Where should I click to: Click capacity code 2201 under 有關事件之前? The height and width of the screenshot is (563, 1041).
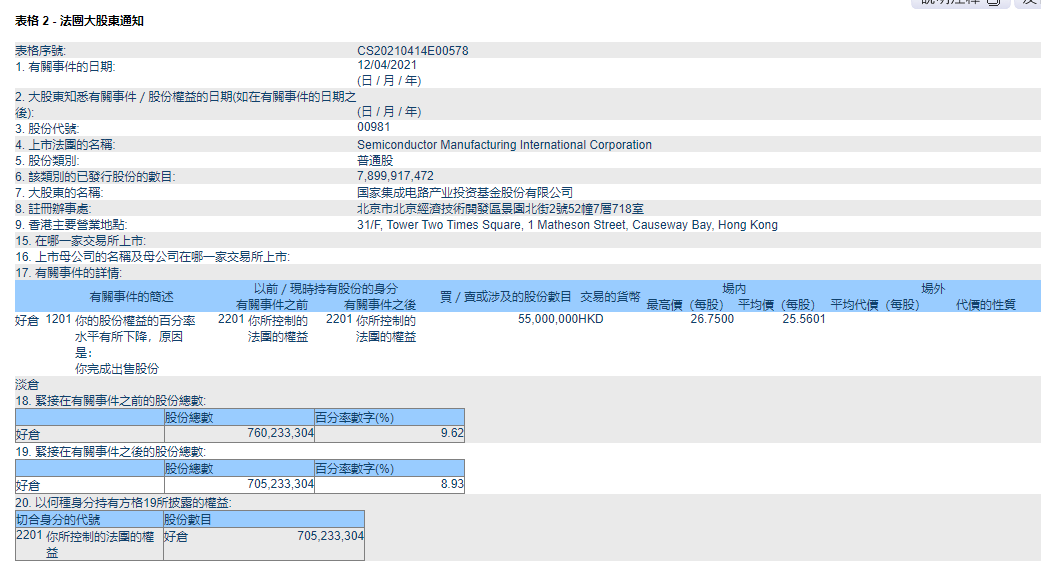(x=231, y=319)
